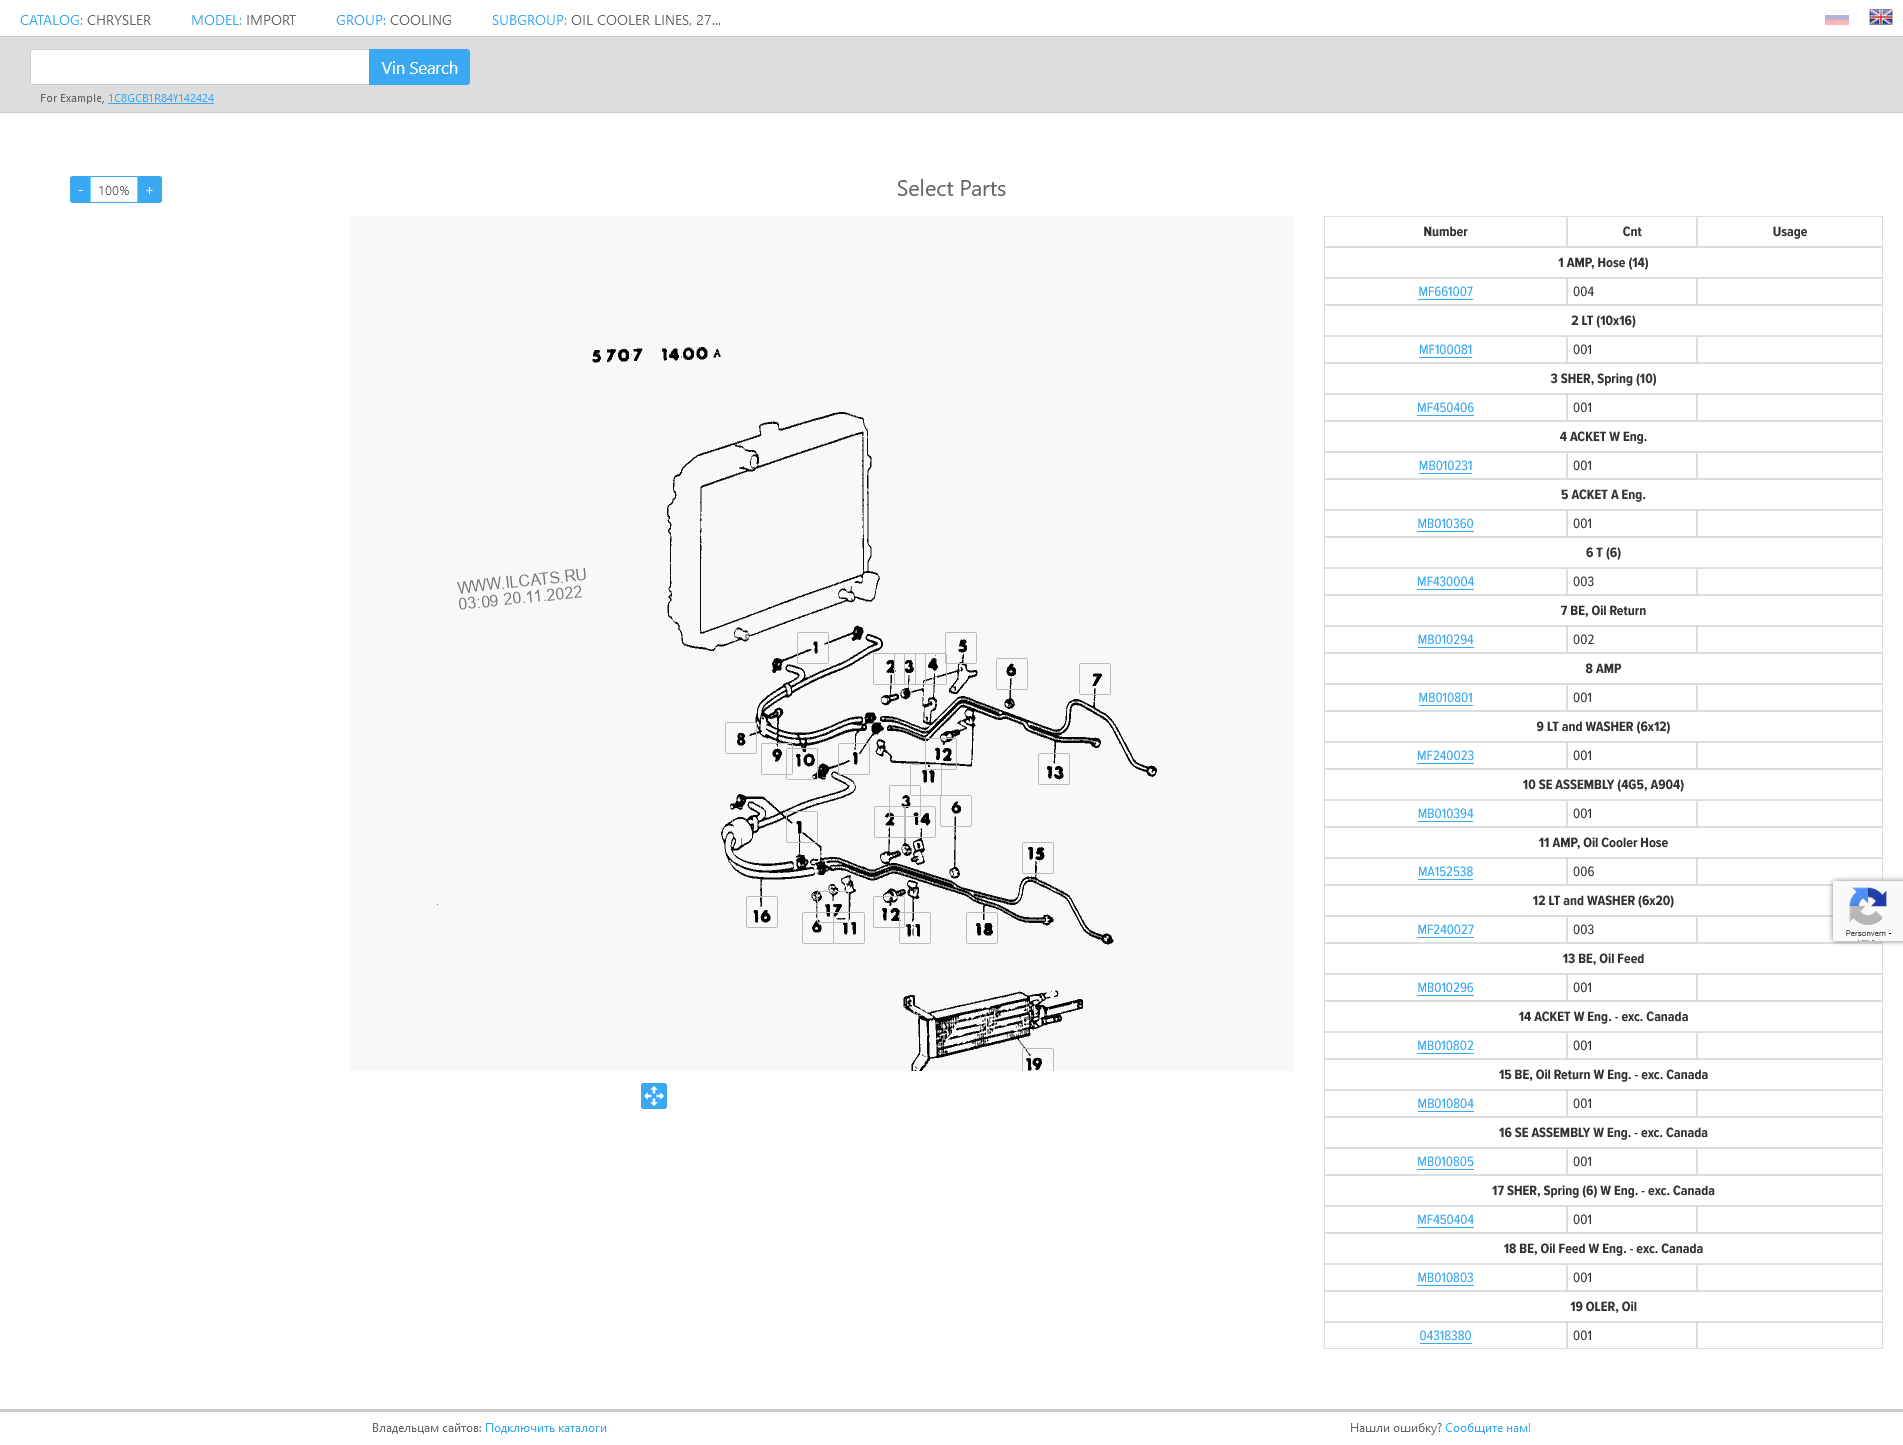
Task: Open the example VIN 1C8GCB1R84Y142424 link
Action: (161, 98)
